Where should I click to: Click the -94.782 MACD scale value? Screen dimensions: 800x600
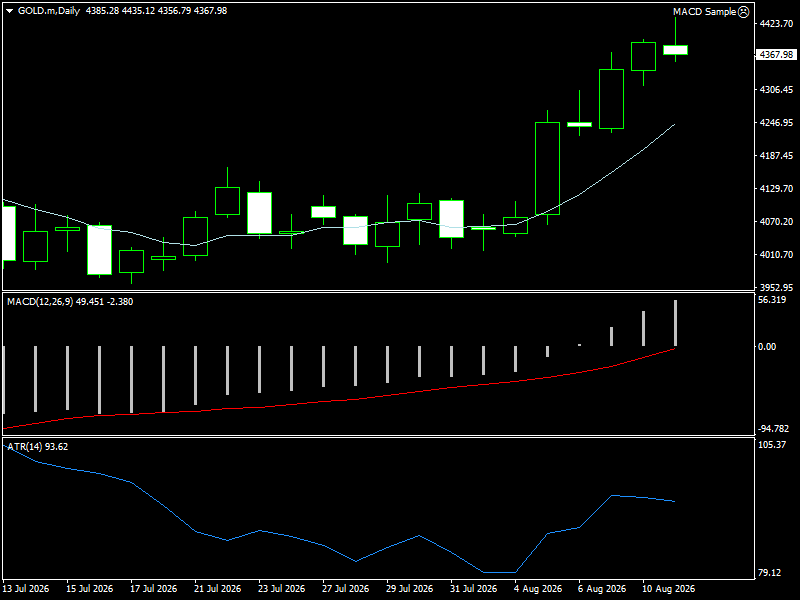click(x=773, y=429)
